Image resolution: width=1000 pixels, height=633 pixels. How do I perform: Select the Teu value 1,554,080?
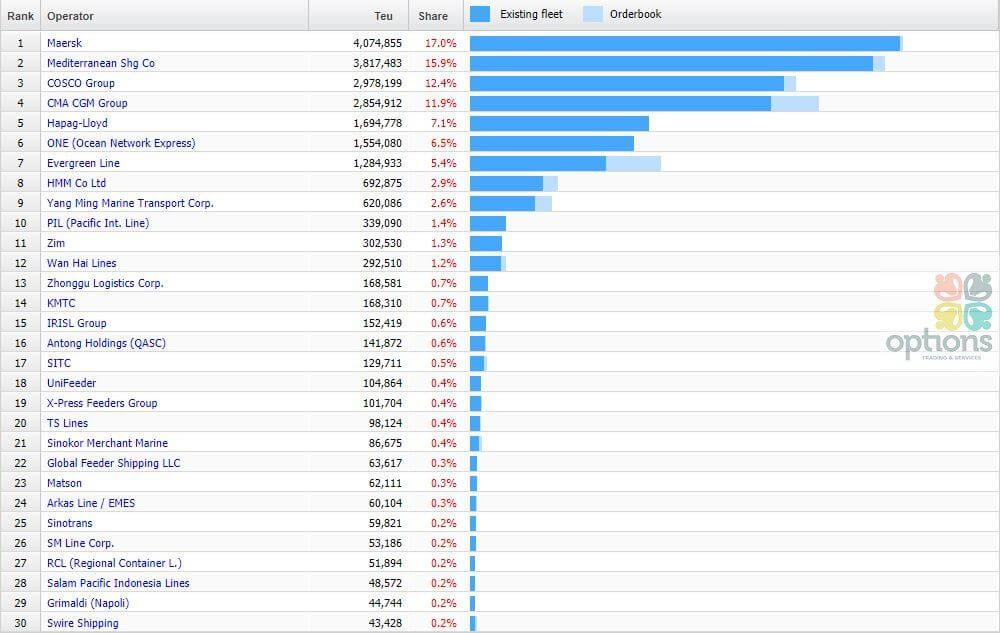378,143
